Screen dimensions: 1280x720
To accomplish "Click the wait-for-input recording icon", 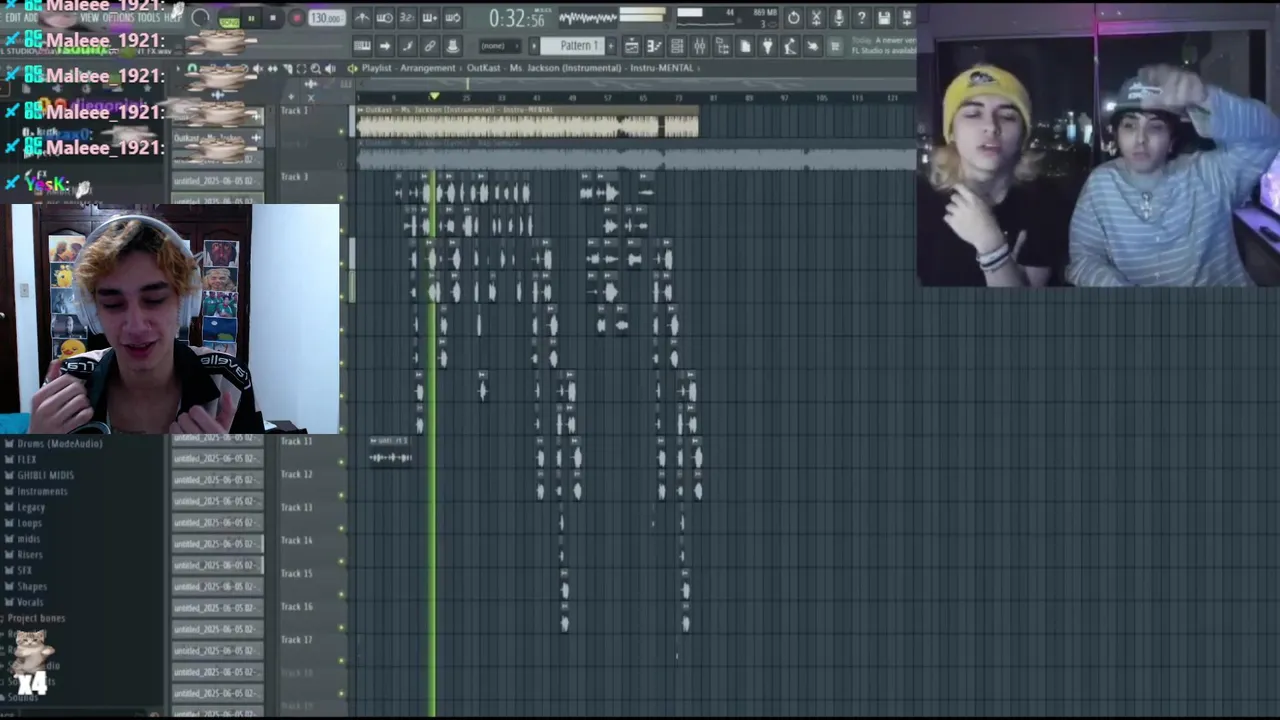I will [384, 18].
